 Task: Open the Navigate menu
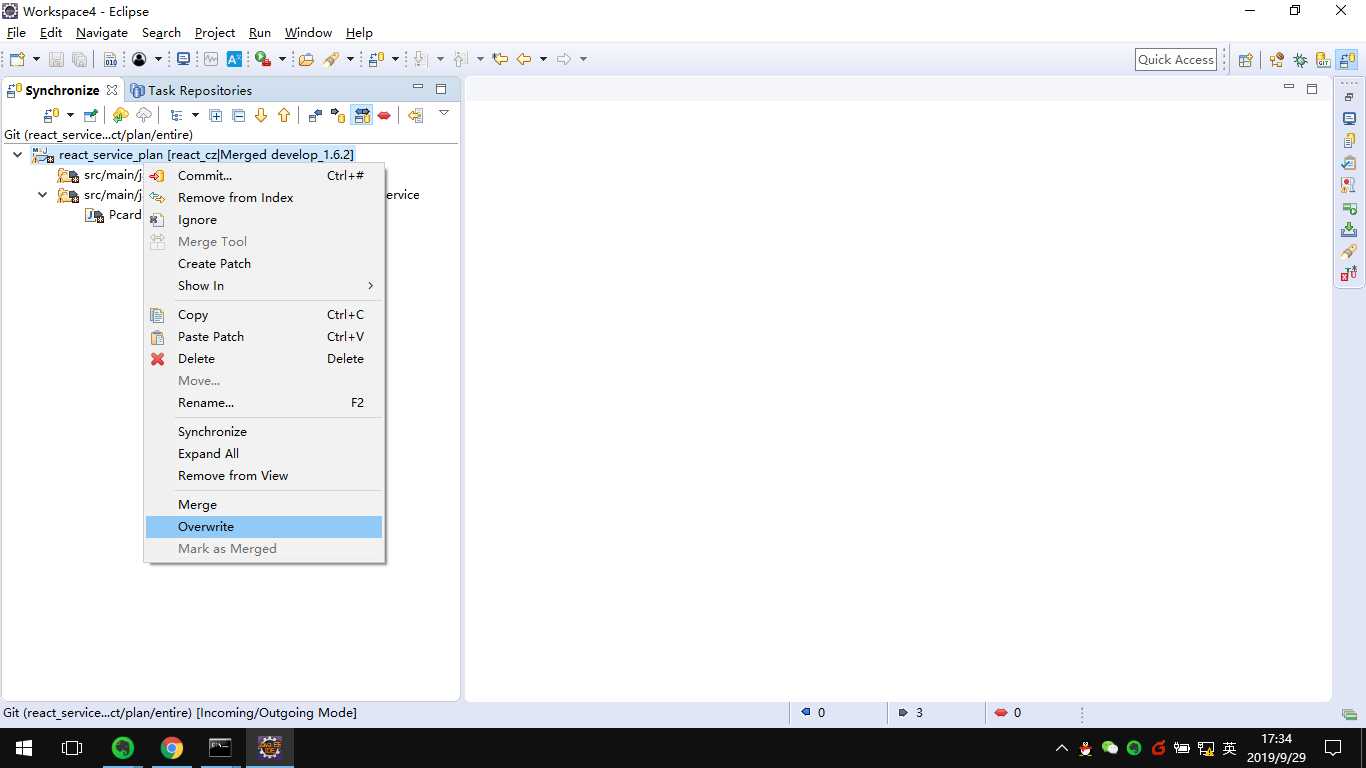102,33
